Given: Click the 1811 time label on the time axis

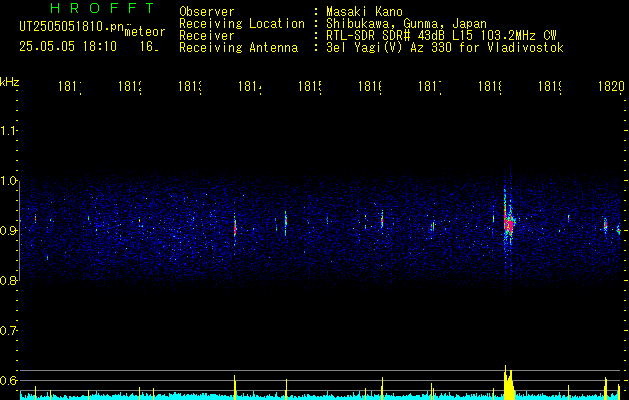Looking at the screenshot, I should 70,86.
